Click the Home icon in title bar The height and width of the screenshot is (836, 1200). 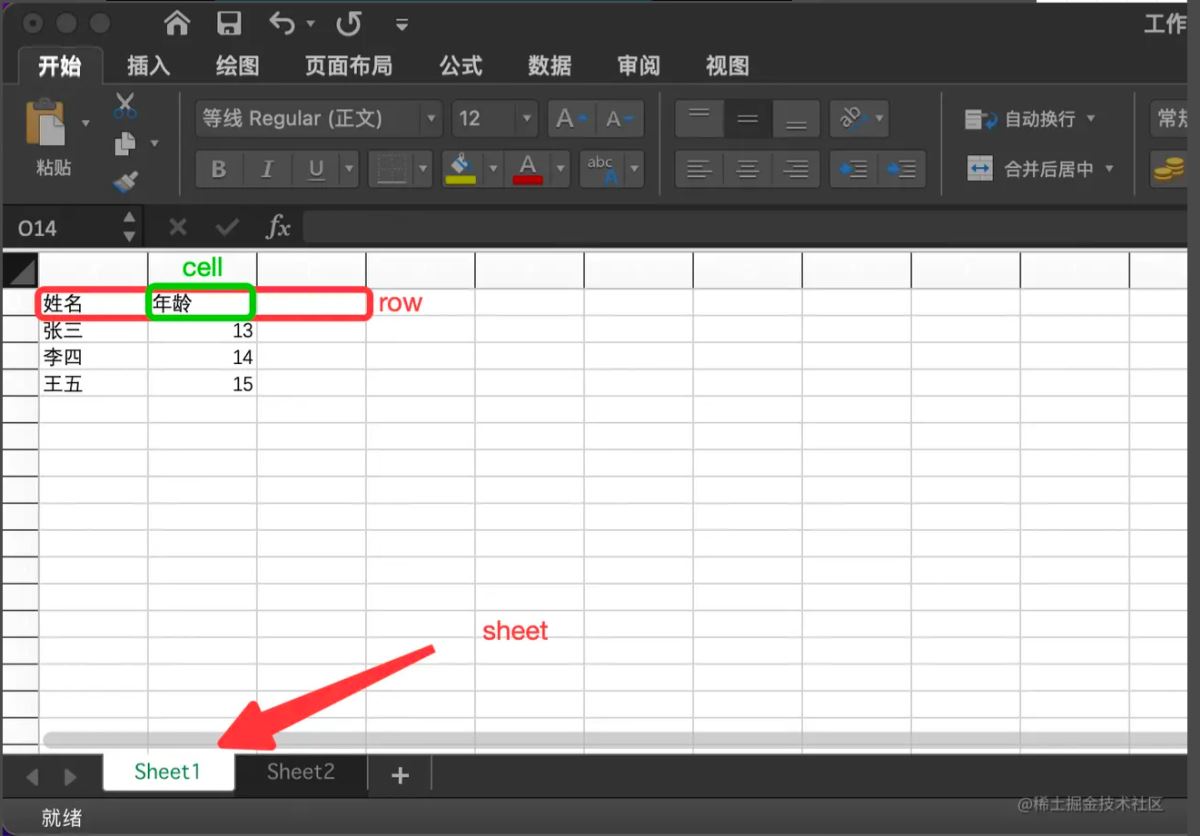click(177, 23)
